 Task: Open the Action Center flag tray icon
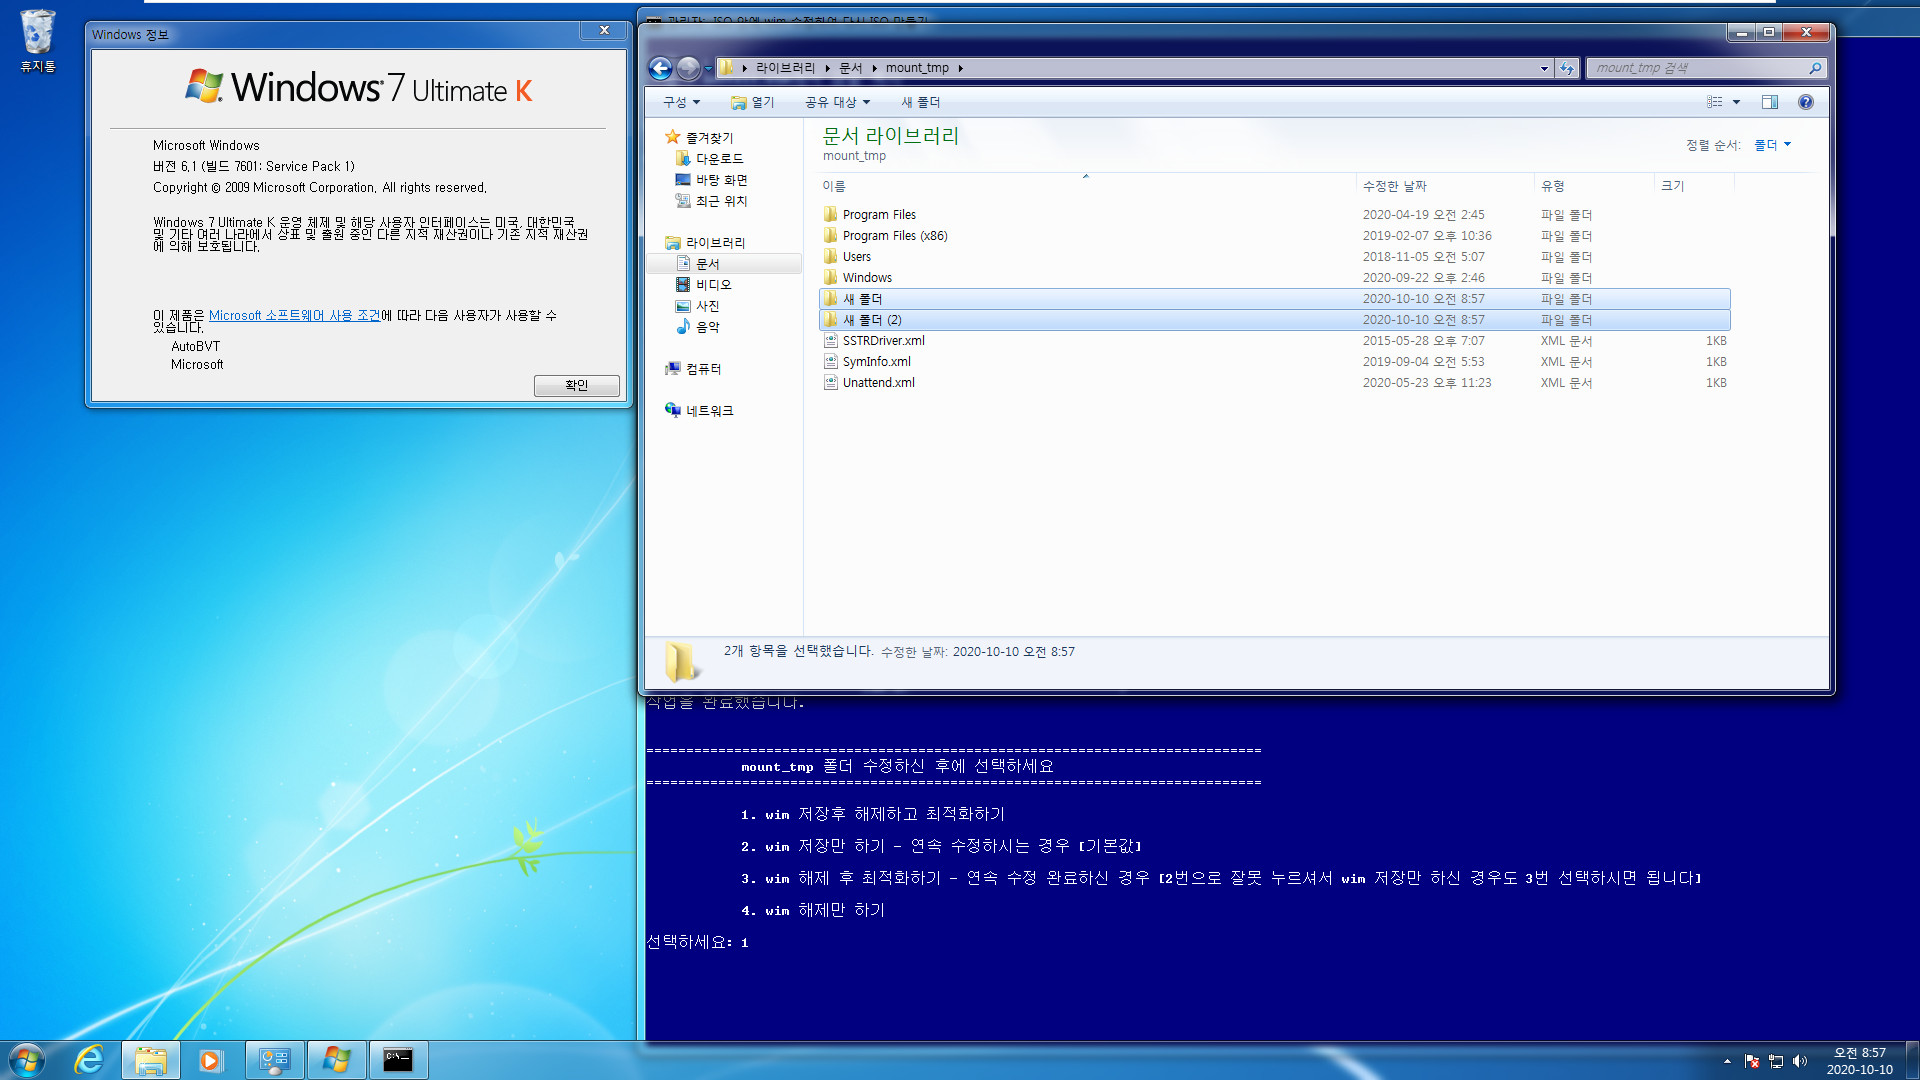[1752, 1061]
